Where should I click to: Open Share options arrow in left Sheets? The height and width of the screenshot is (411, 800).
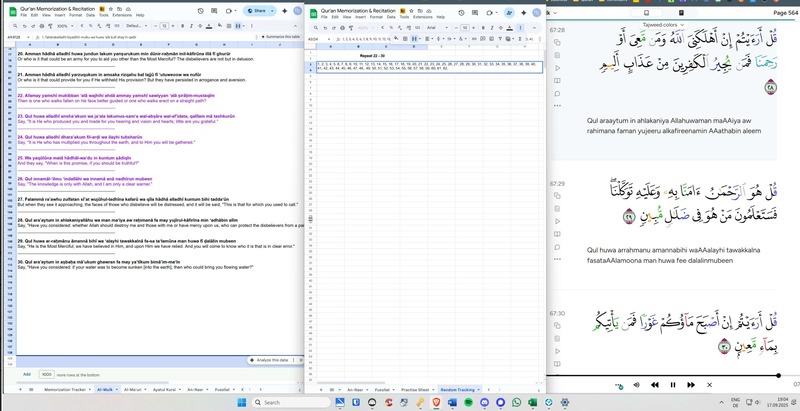coord(272,11)
